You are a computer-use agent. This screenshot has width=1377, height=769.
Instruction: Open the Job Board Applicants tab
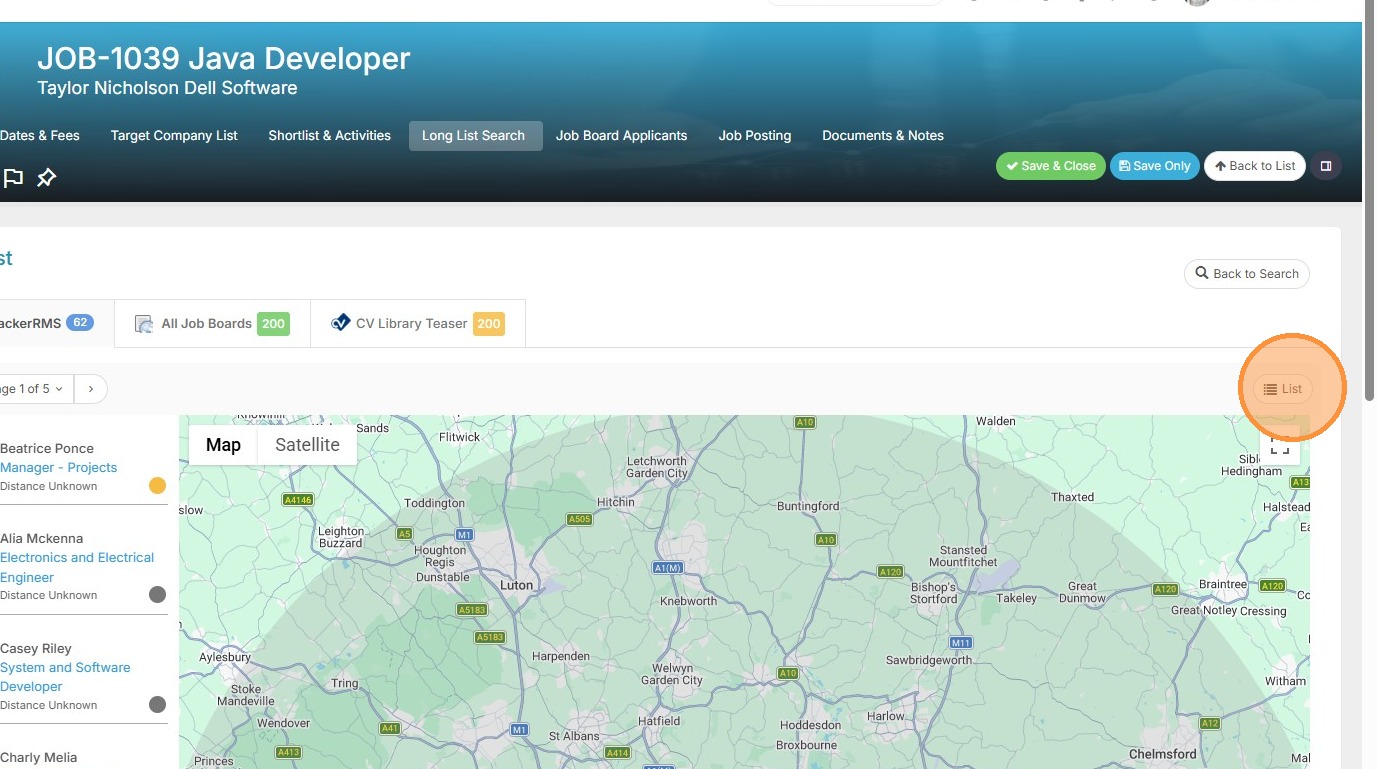(622, 136)
